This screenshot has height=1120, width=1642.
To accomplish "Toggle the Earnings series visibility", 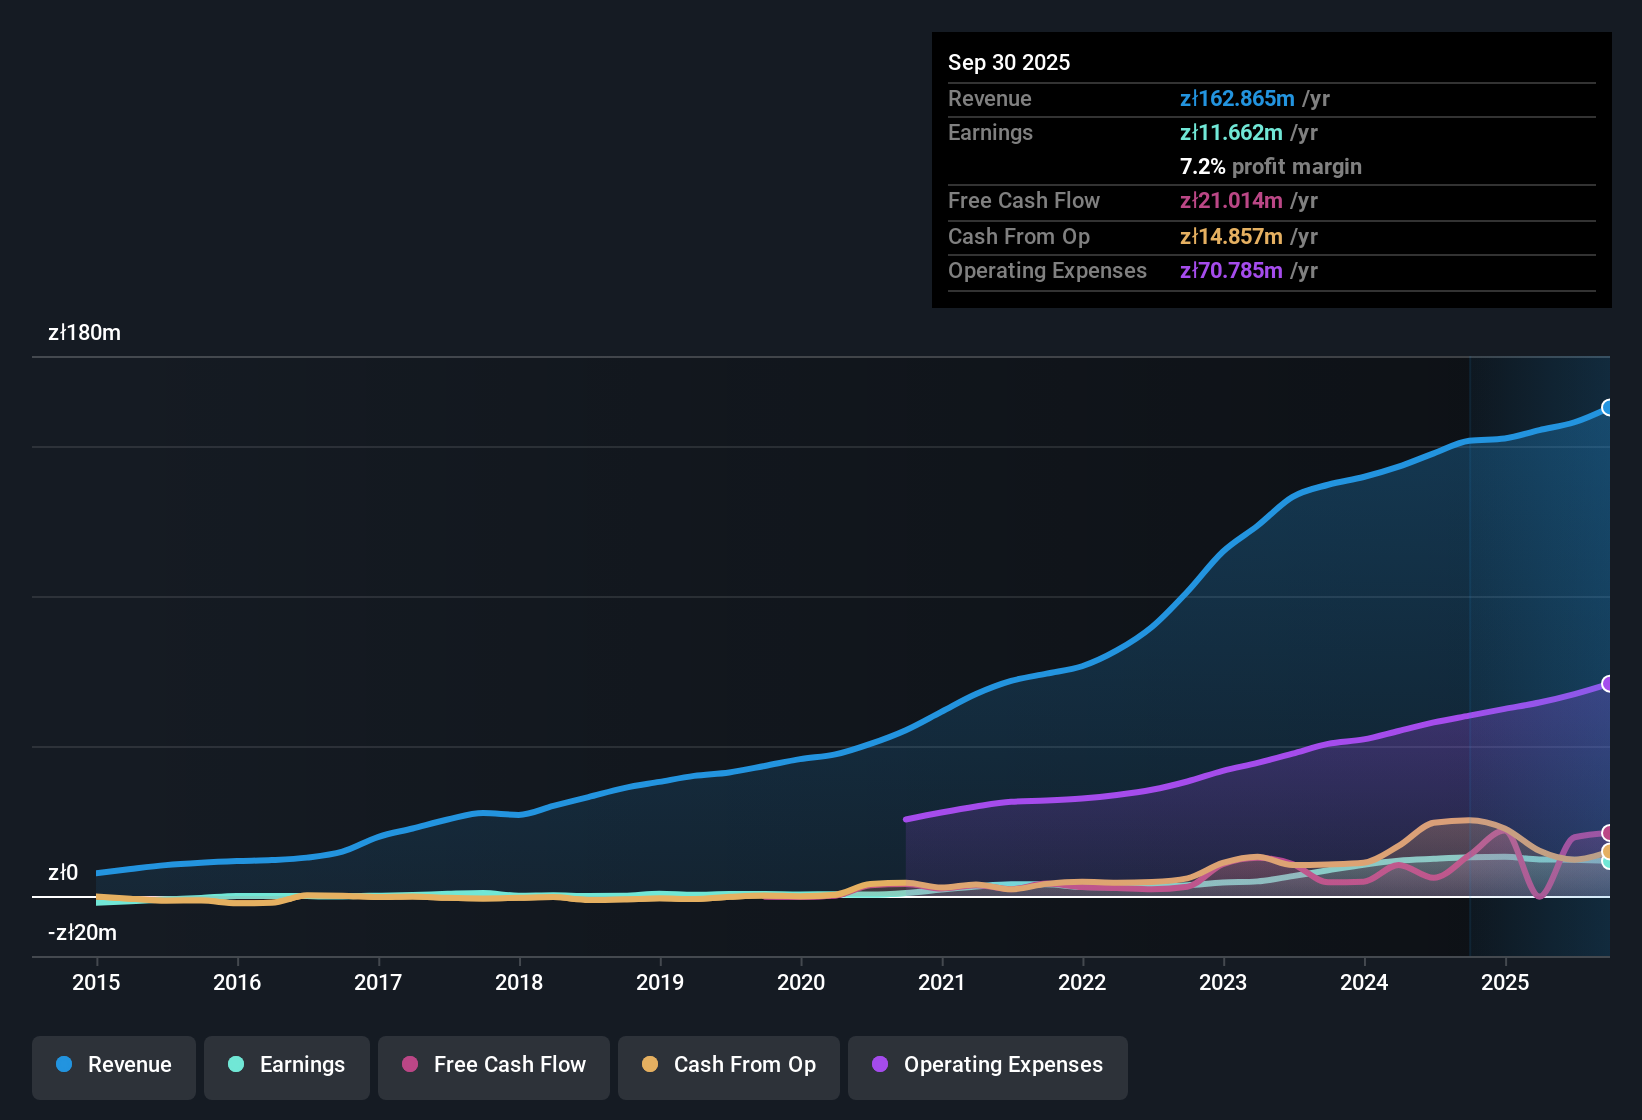I will point(287,1065).
